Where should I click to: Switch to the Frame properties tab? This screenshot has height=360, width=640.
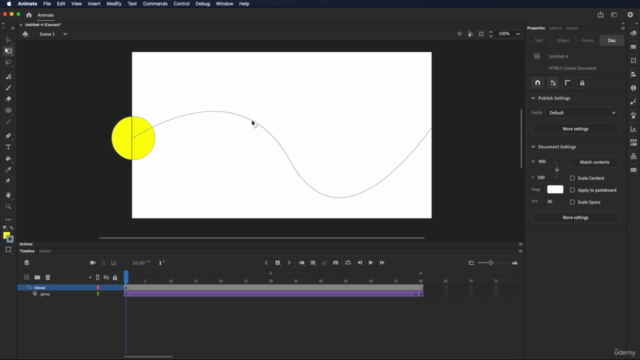point(587,40)
